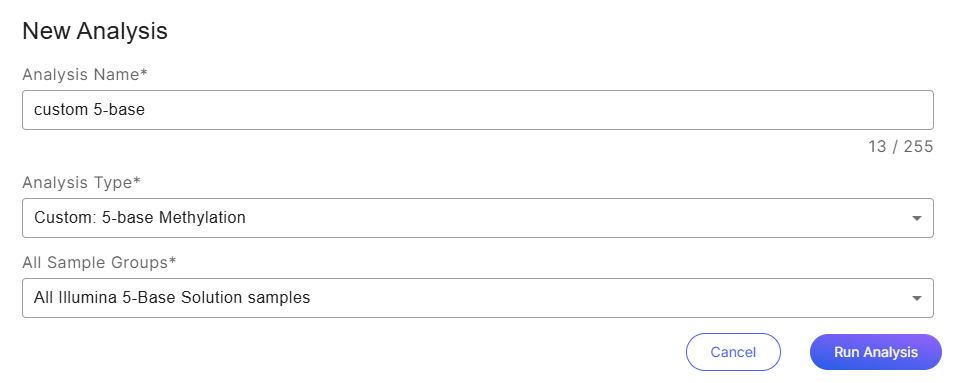955x383 pixels.
Task: Change the selected sample group
Action: [478, 298]
